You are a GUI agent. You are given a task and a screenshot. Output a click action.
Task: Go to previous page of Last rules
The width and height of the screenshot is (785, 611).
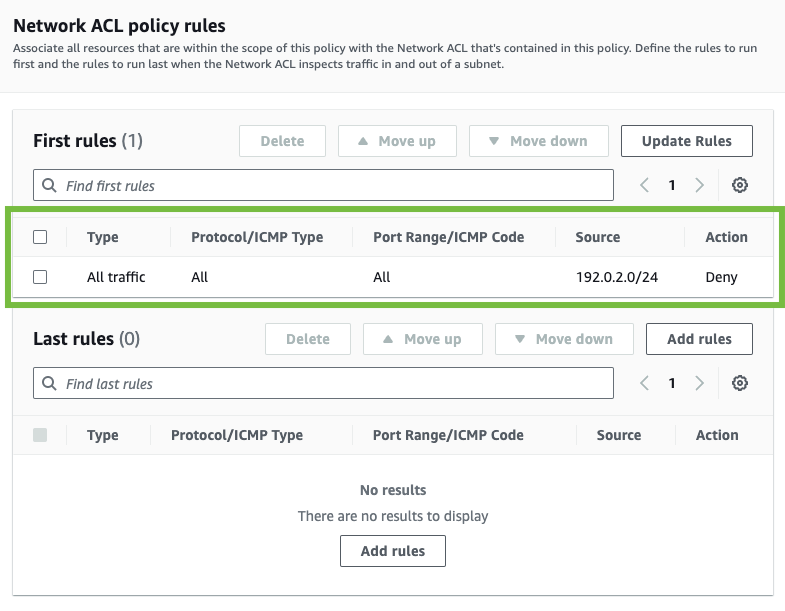pyautogui.click(x=644, y=383)
